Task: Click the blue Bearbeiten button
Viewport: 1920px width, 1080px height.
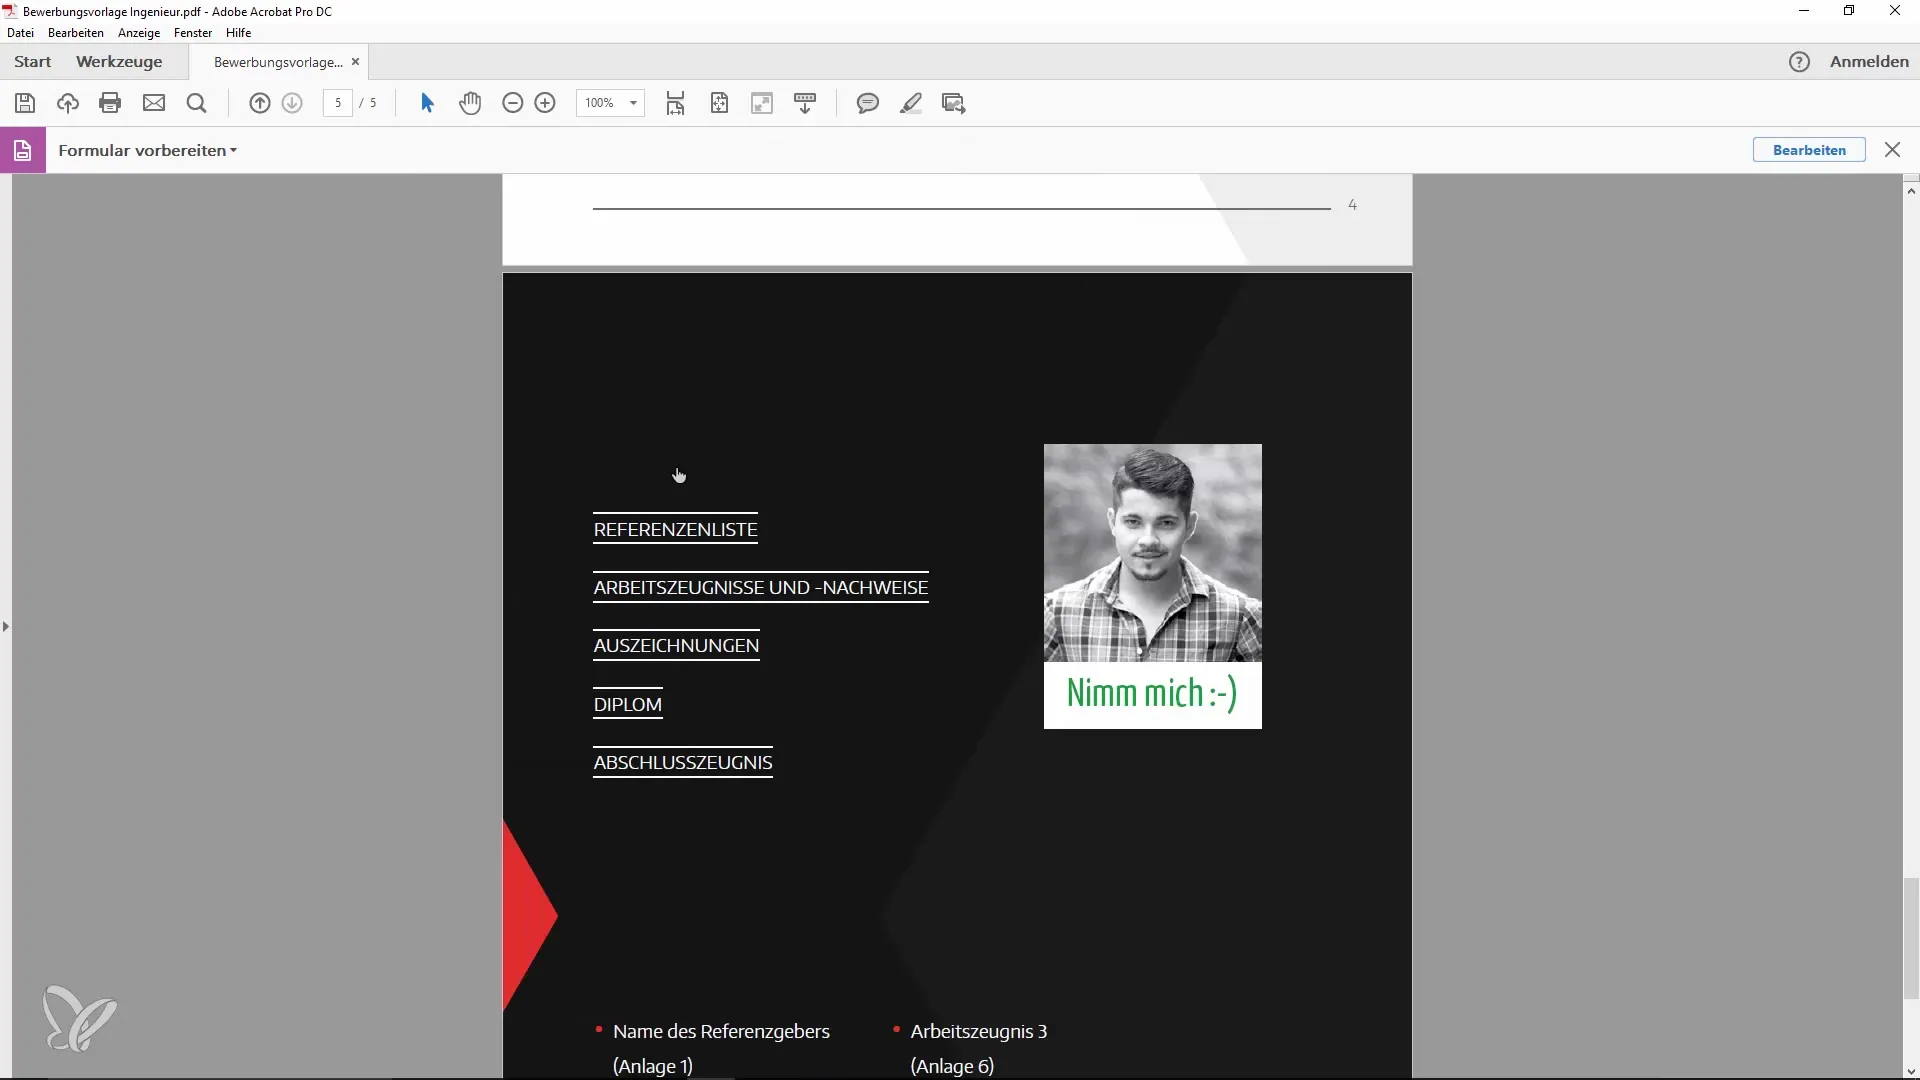Action: pyautogui.click(x=1809, y=150)
